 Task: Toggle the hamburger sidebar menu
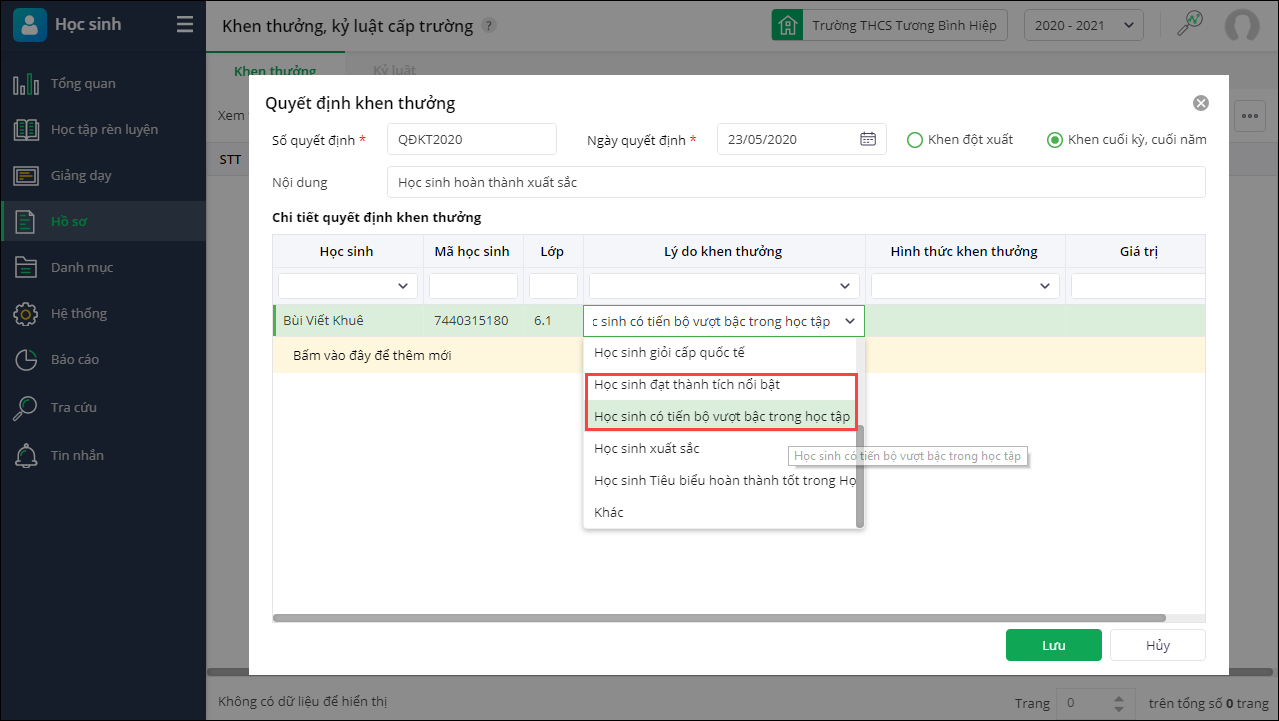185,25
